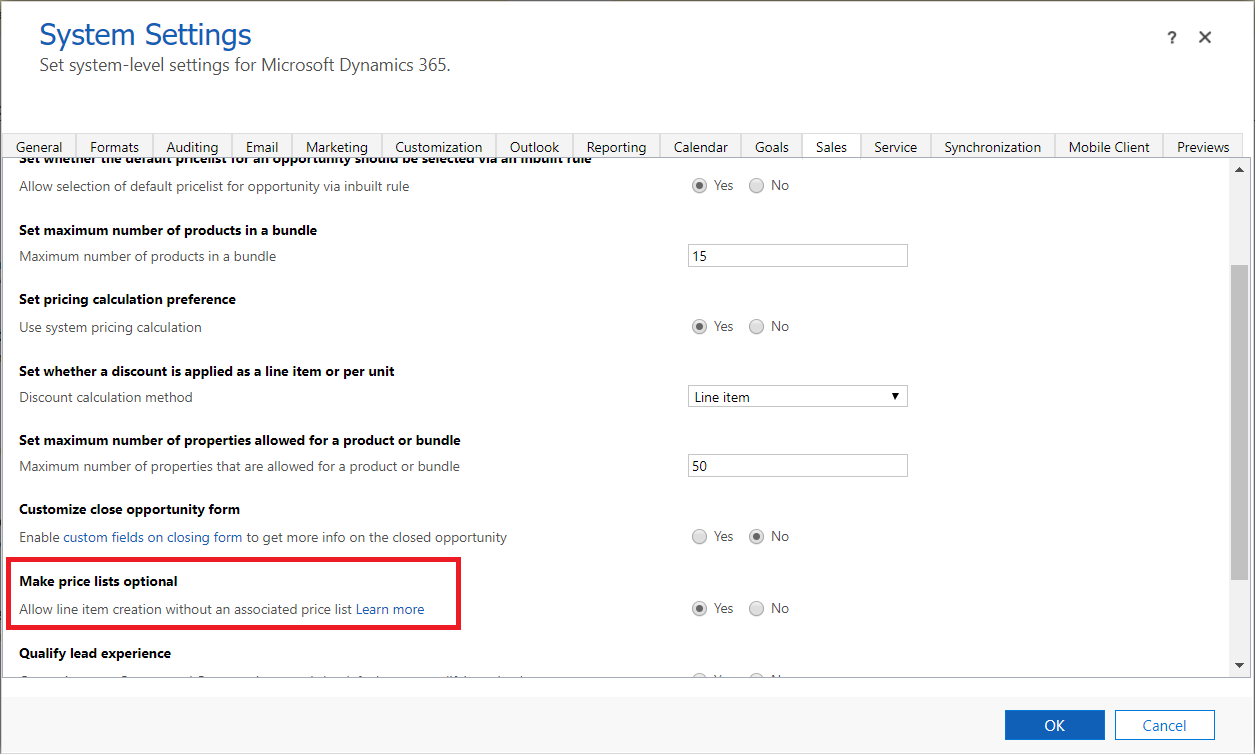This screenshot has height=755, width=1255.
Task: Choose No for system pricing calculation
Action: pyautogui.click(x=757, y=327)
